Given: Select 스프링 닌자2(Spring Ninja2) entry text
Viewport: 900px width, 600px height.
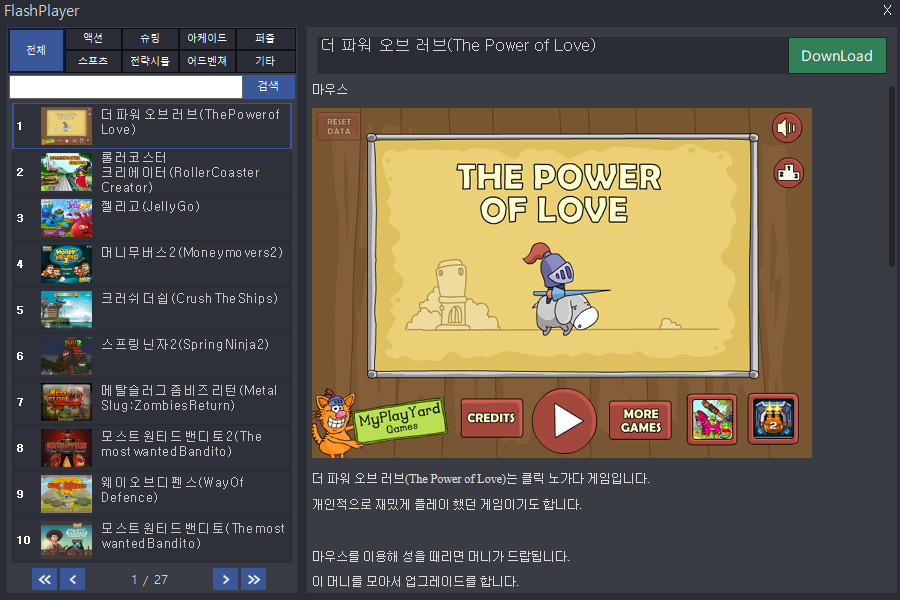Looking at the screenshot, I should (185, 344).
